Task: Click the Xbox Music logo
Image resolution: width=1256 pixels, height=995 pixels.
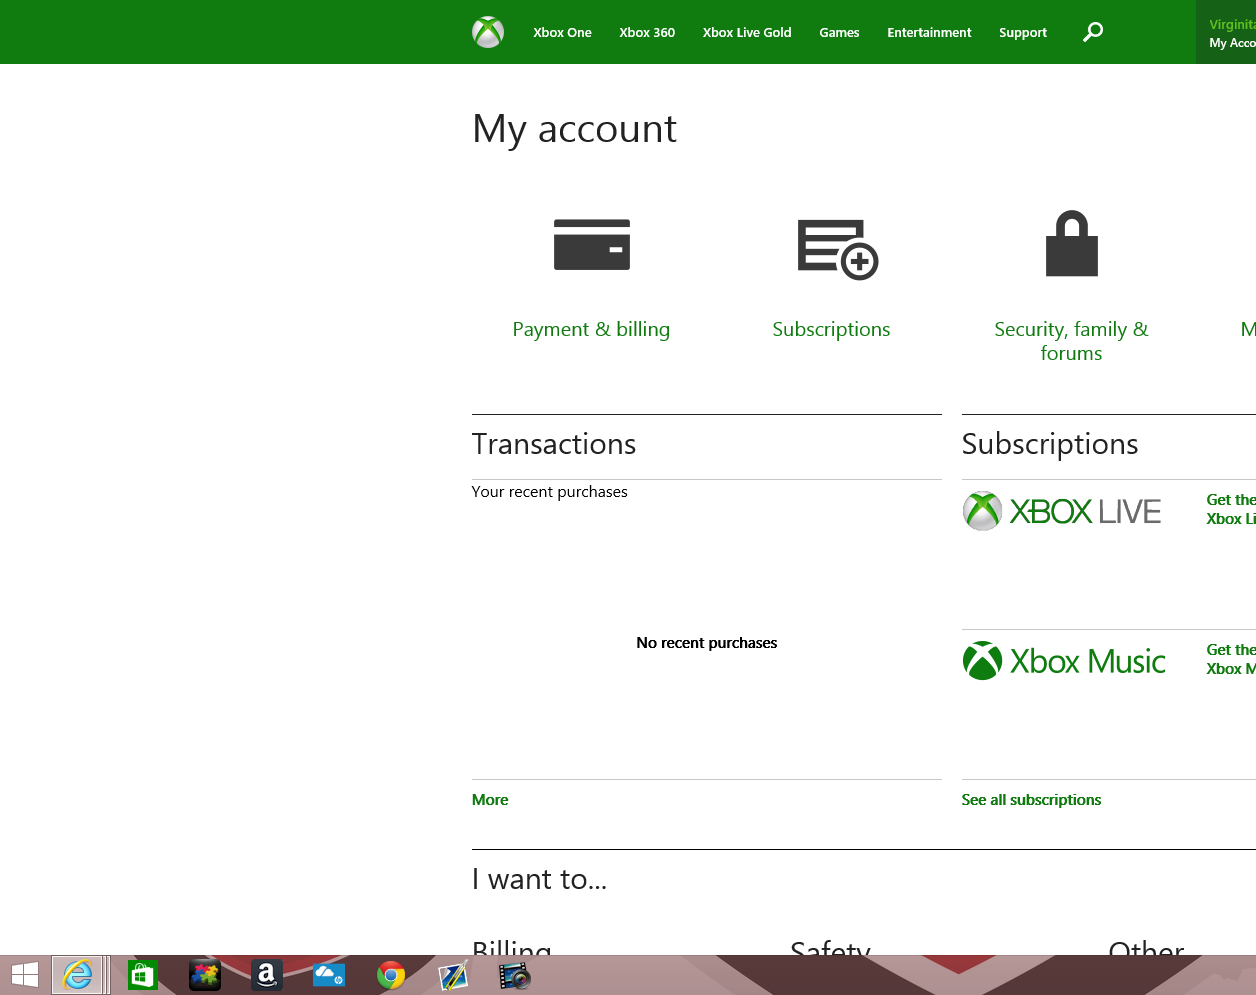Action: pos(1064,661)
